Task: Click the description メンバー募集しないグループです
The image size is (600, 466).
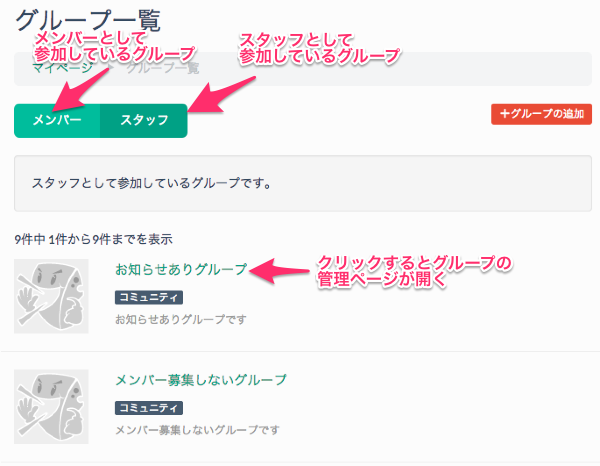Action: pos(198,430)
